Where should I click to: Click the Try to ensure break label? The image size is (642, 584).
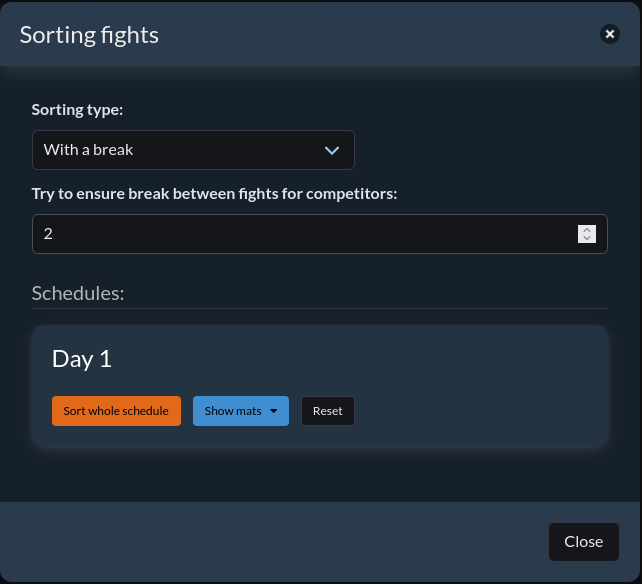coord(214,193)
